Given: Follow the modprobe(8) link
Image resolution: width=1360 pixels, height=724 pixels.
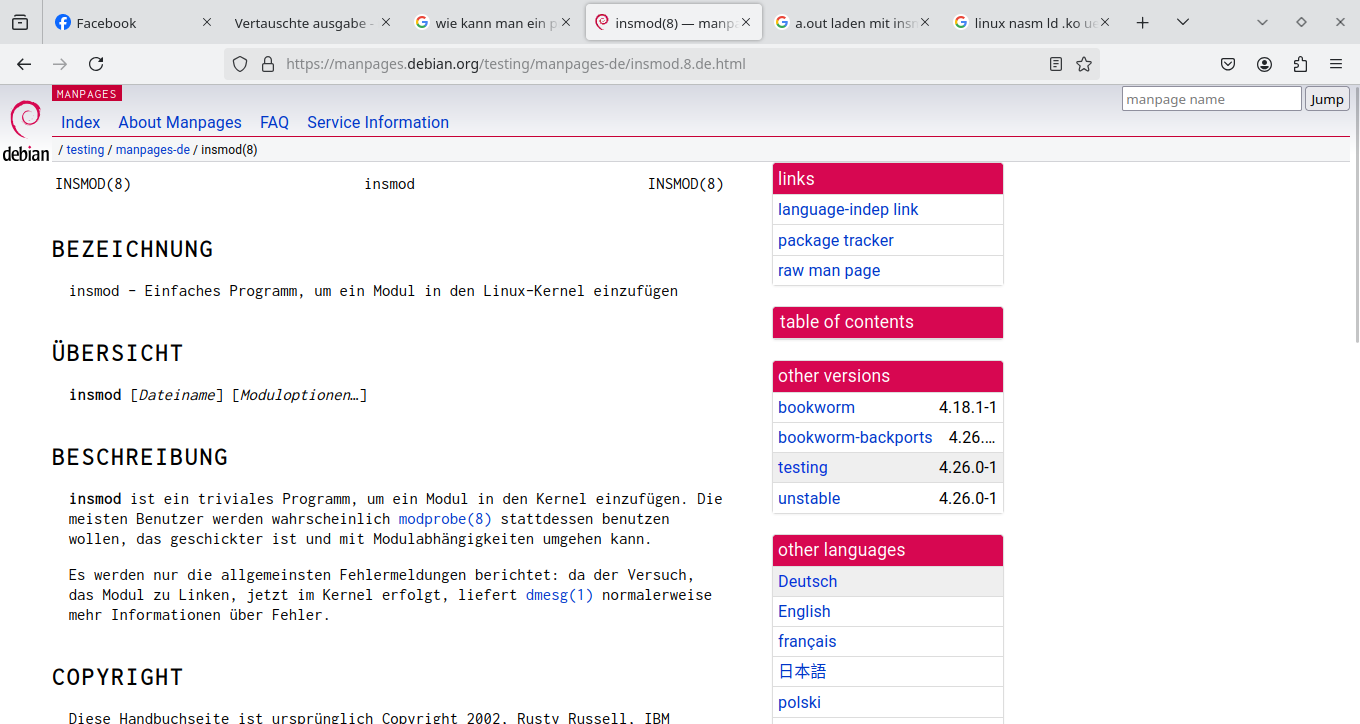Looking at the screenshot, I should (x=445, y=519).
